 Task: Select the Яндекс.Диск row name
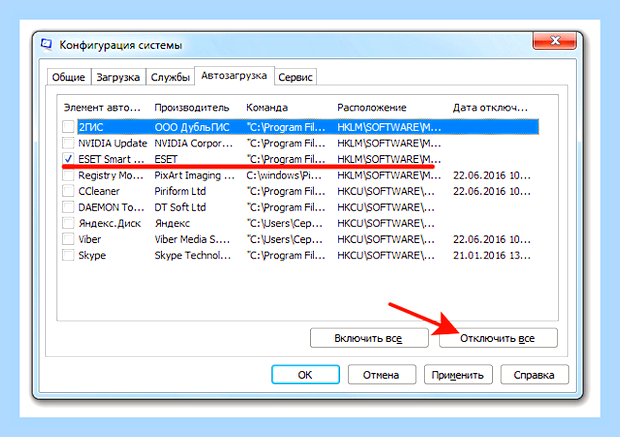click(x=110, y=223)
